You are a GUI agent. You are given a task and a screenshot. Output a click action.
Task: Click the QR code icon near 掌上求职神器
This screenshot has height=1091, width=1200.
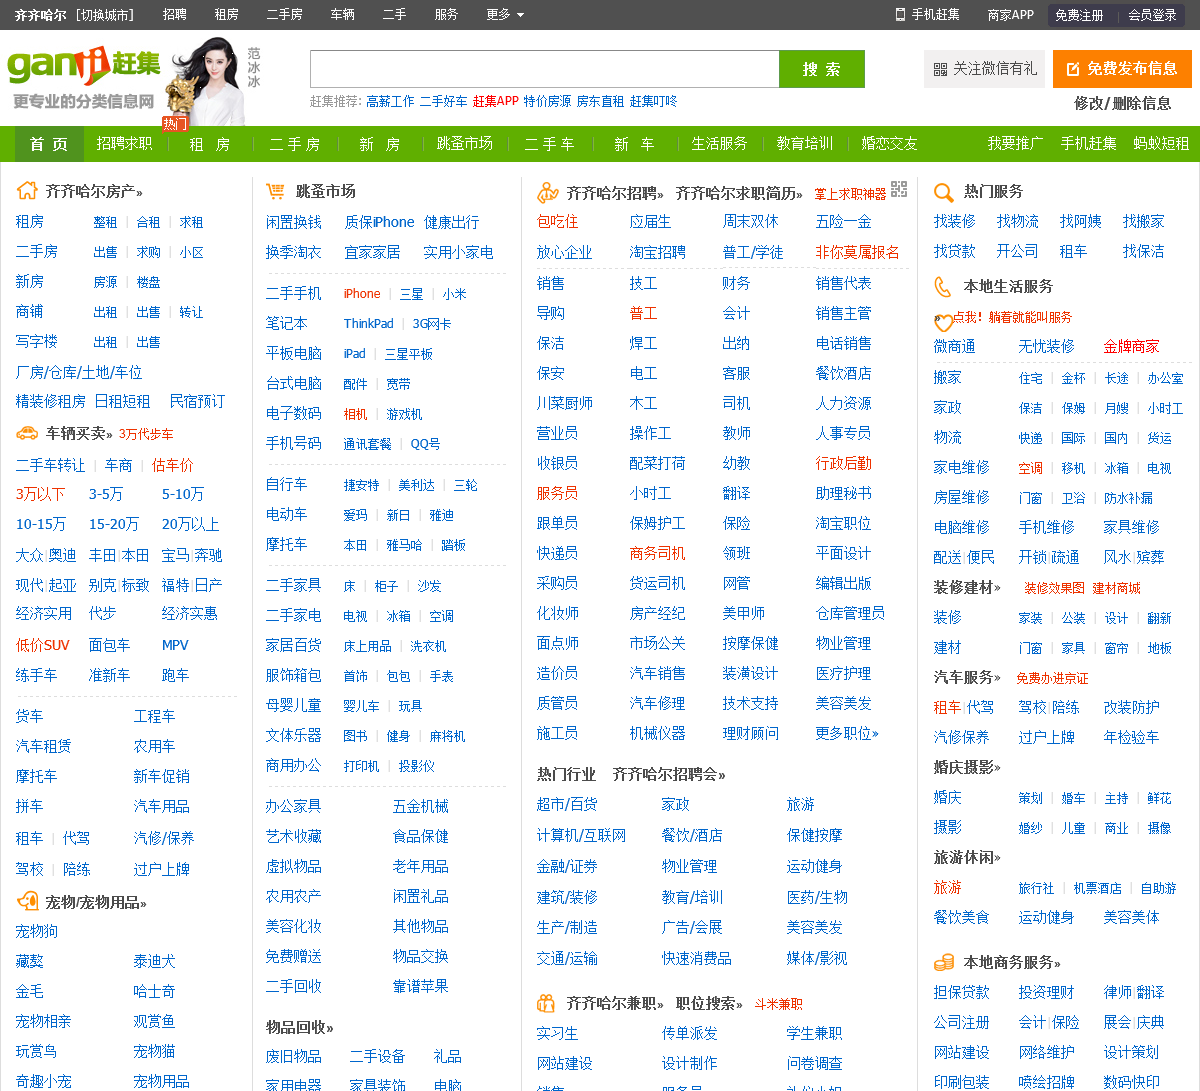pyautogui.click(x=899, y=189)
